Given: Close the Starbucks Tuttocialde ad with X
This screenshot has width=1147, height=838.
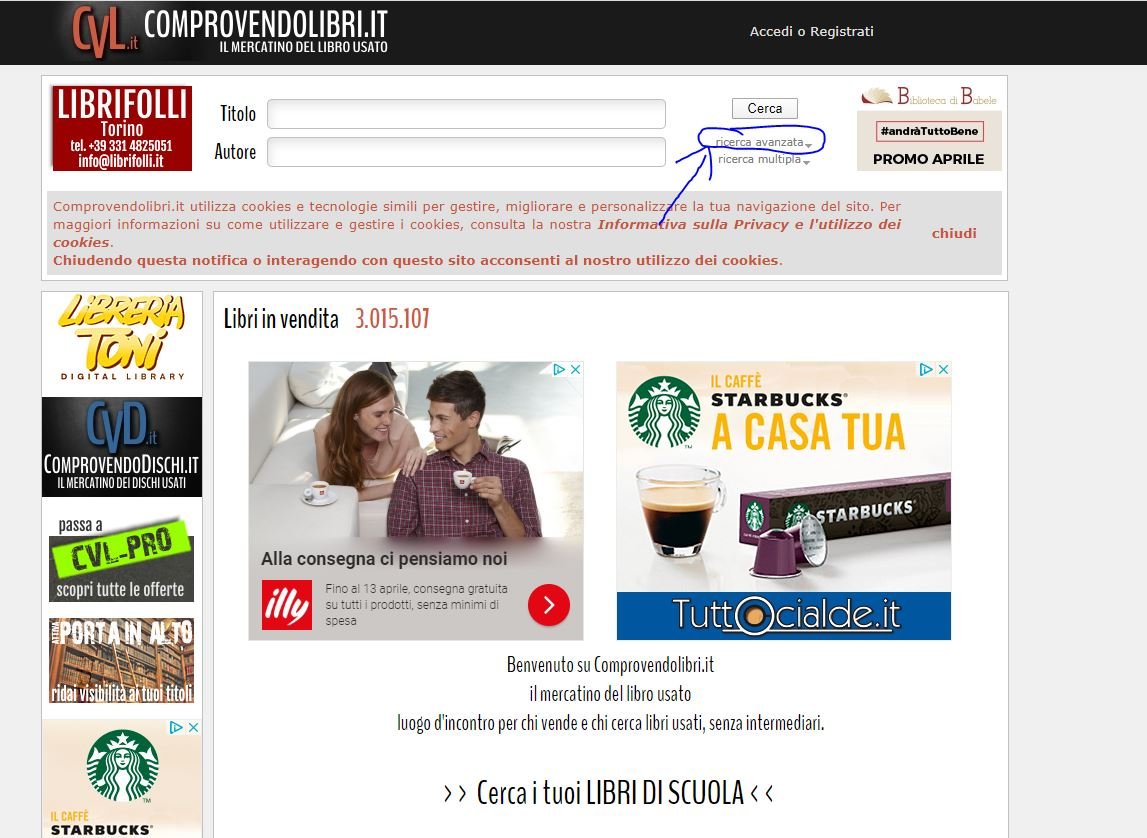Looking at the screenshot, I should coord(944,369).
